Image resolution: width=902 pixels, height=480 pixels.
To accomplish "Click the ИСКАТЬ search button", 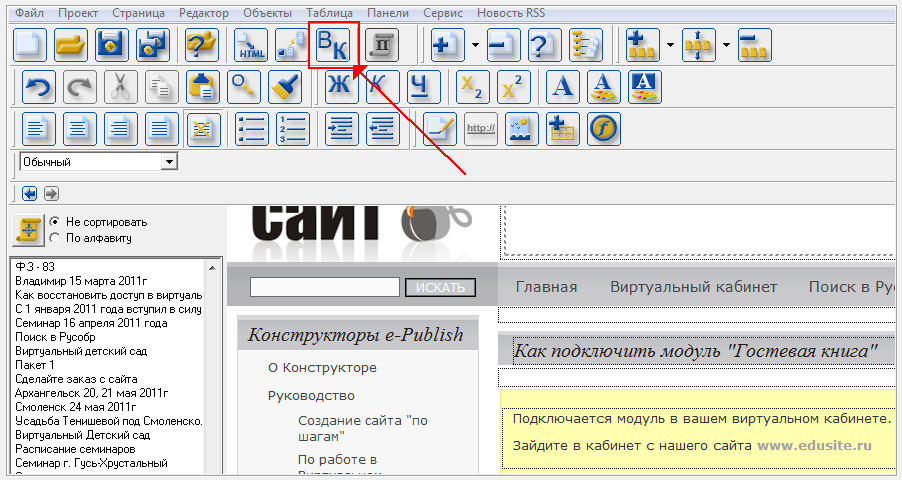I will 440,287.
